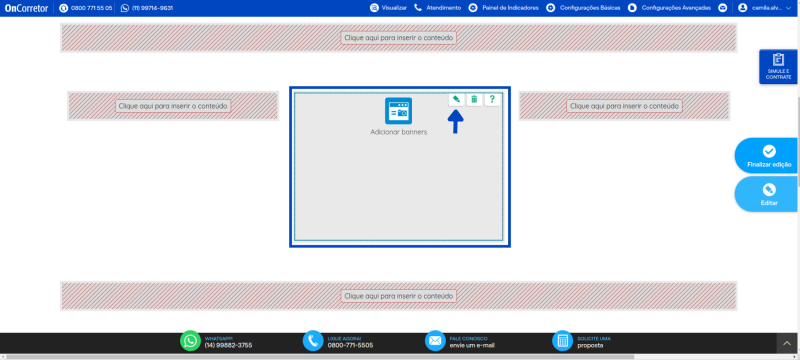Click the footer number (14) 99882-3755
The width and height of the screenshot is (800, 360).
point(228,345)
